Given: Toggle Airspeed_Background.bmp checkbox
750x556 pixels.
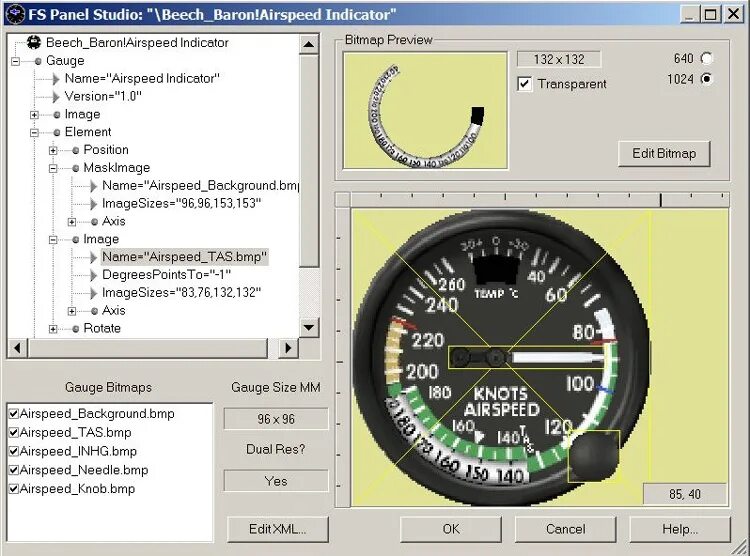Looking at the screenshot, I should tap(14, 414).
